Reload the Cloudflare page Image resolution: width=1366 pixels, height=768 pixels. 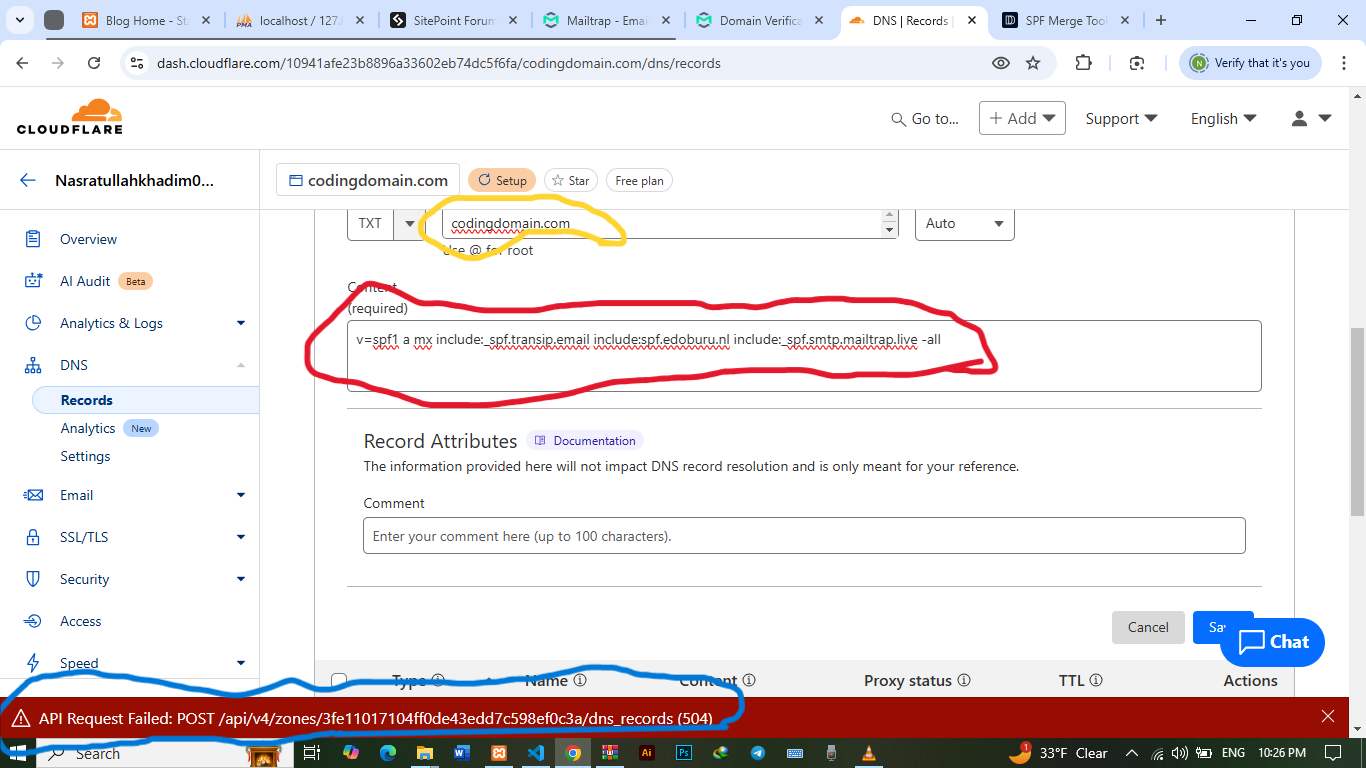[94, 63]
